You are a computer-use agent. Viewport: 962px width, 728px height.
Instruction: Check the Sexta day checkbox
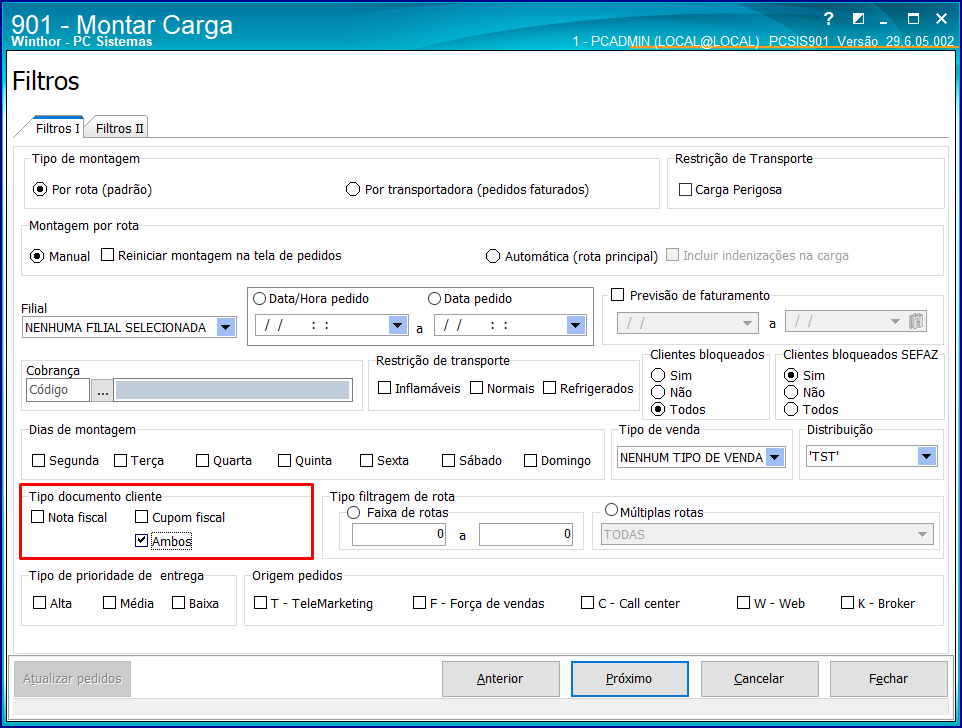(x=366, y=460)
